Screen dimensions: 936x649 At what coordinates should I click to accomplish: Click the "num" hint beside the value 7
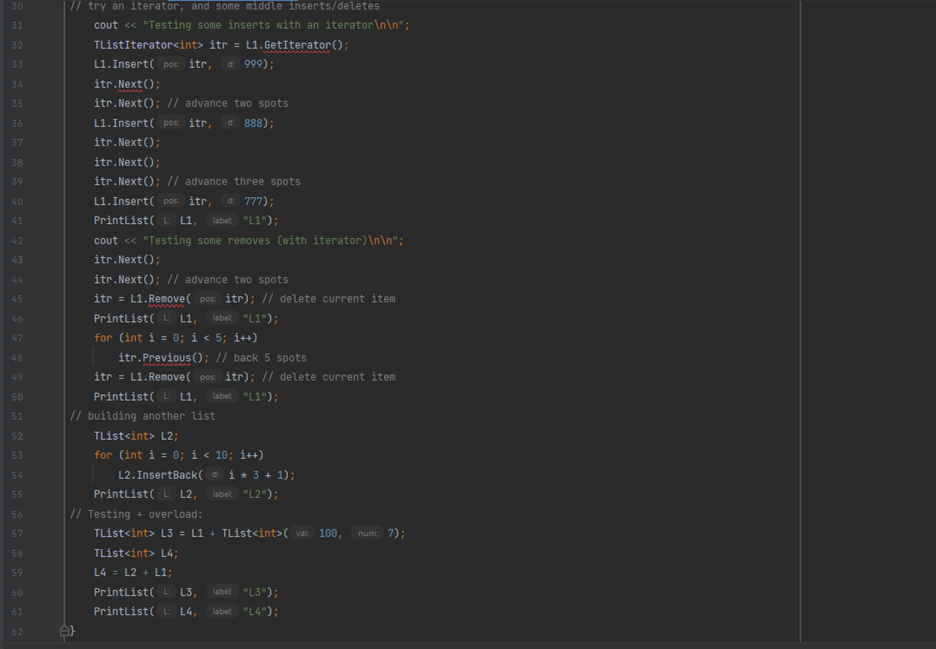pyautogui.click(x=368, y=533)
